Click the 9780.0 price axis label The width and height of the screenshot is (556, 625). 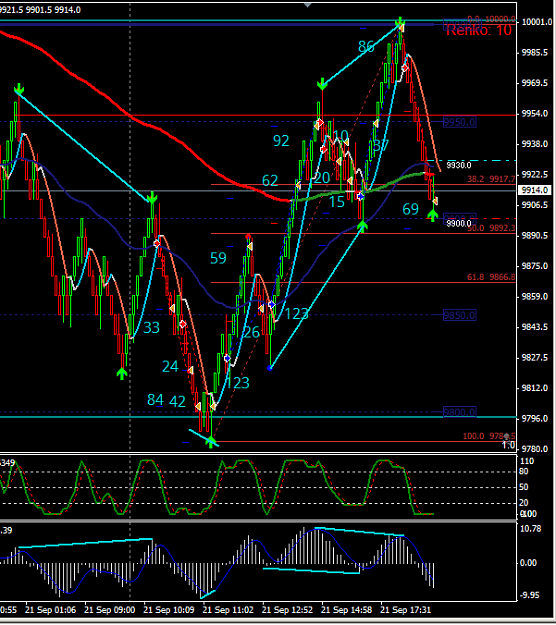pyautogui.click(x=534, y=449)
